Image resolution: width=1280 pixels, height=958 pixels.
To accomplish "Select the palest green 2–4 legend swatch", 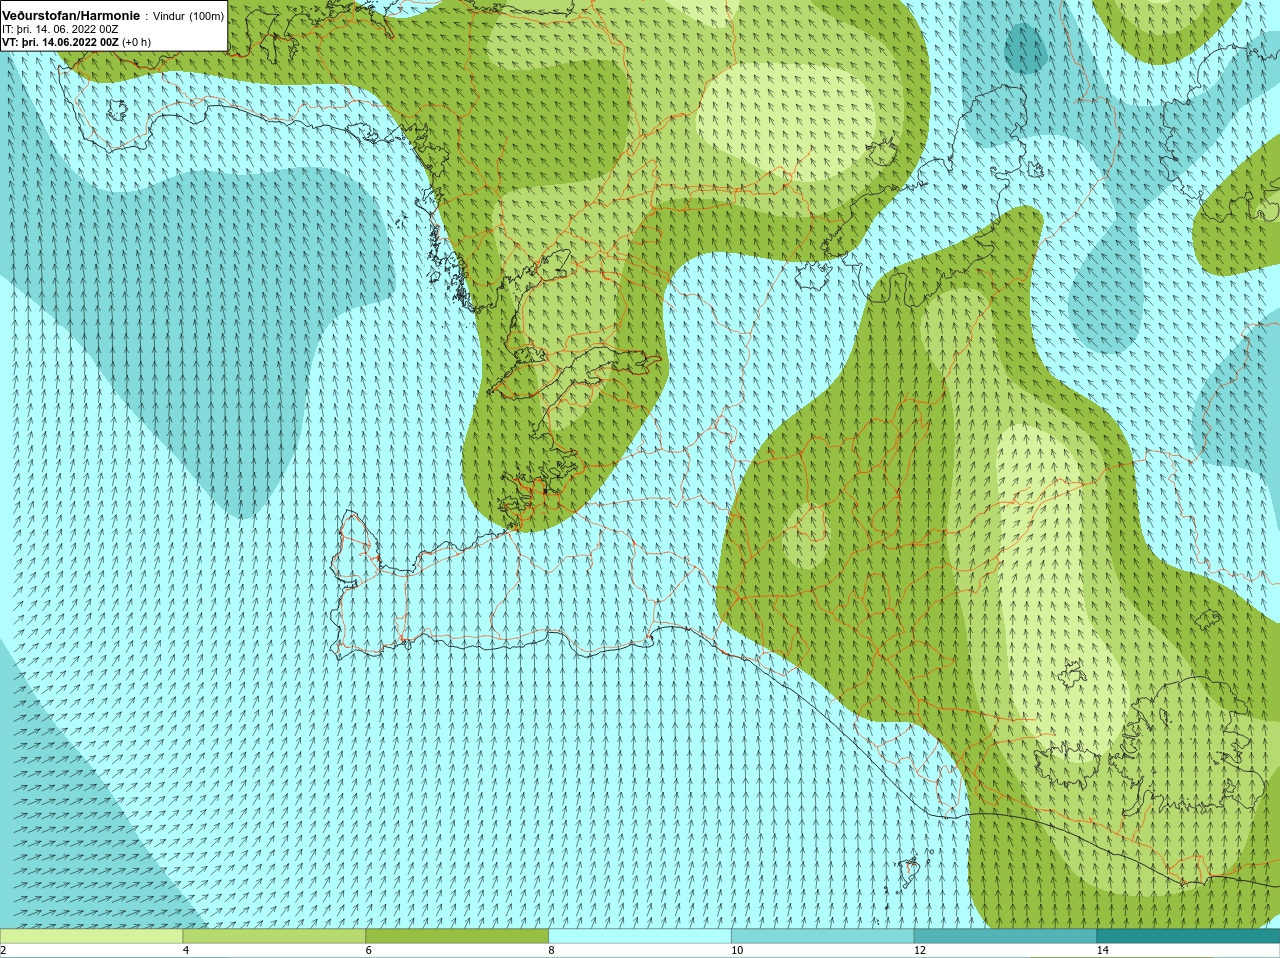I will 91,936.
